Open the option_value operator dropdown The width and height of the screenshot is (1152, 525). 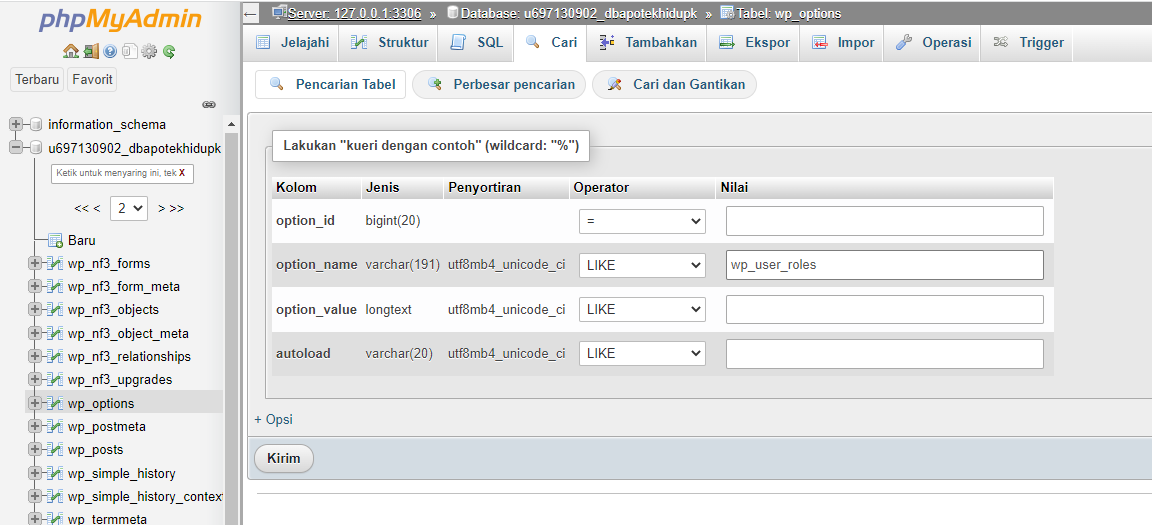tap(642, 309)
